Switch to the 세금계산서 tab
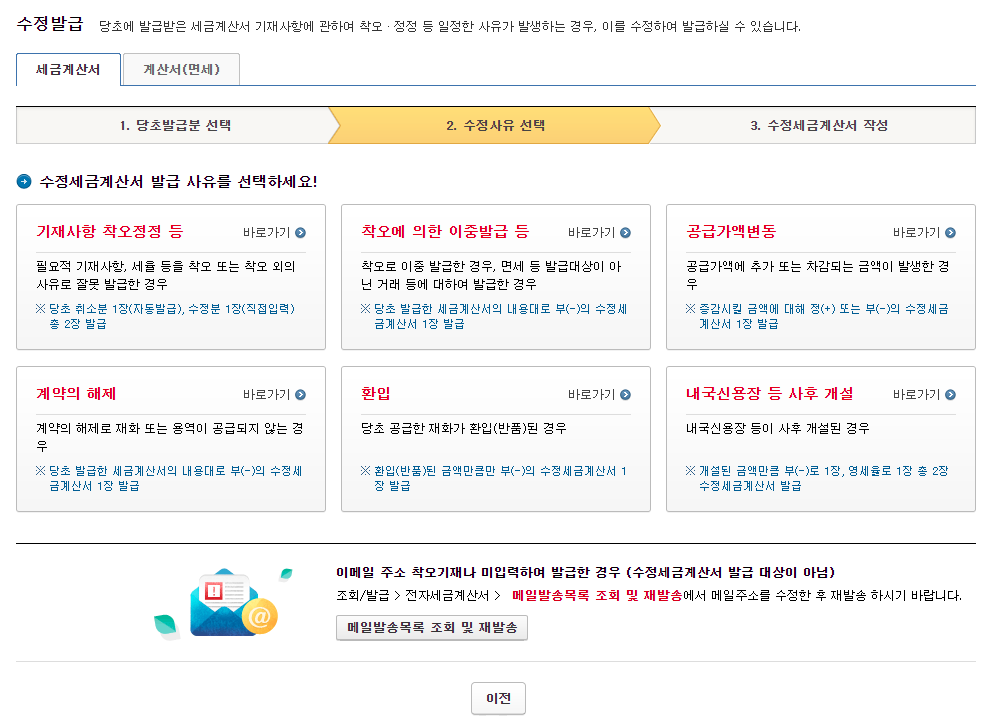Screen dimensions: 994x727 68,70
